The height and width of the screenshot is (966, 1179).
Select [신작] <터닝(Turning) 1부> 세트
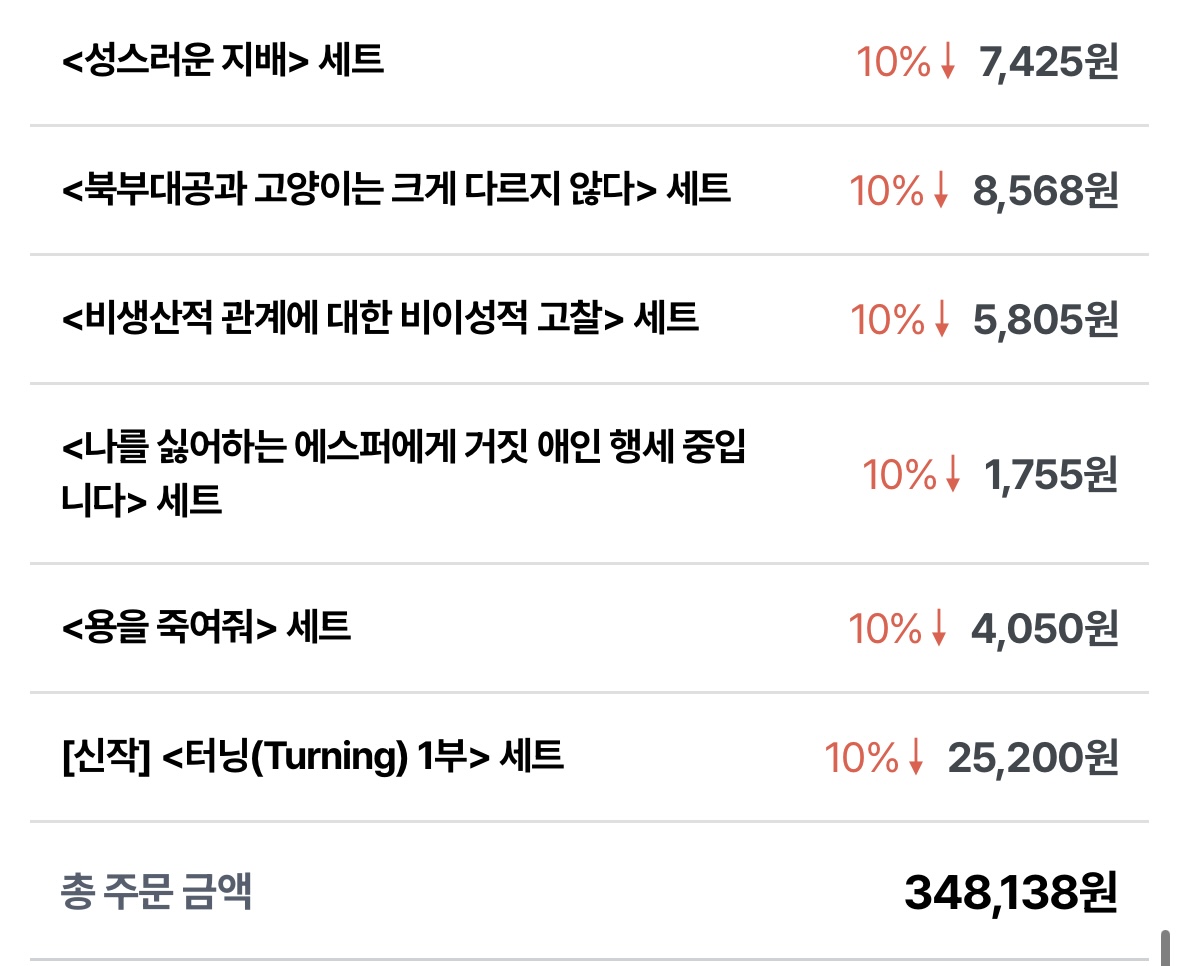pyautogui.click(x=312, y=756)
